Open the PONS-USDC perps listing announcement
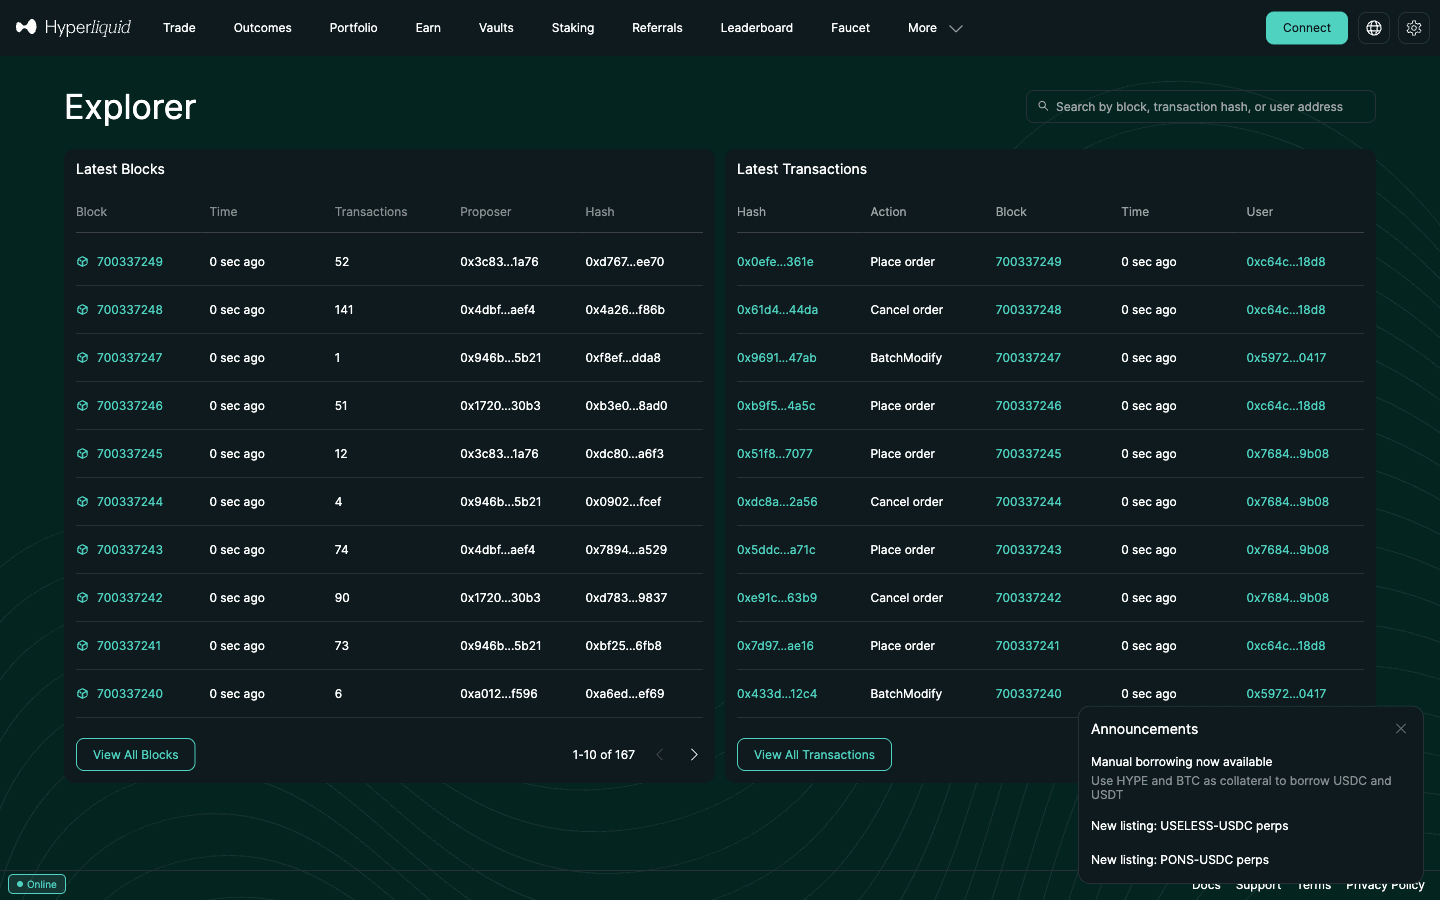The width and height of the screenshot is (1440, 900). pos(1180,860)
